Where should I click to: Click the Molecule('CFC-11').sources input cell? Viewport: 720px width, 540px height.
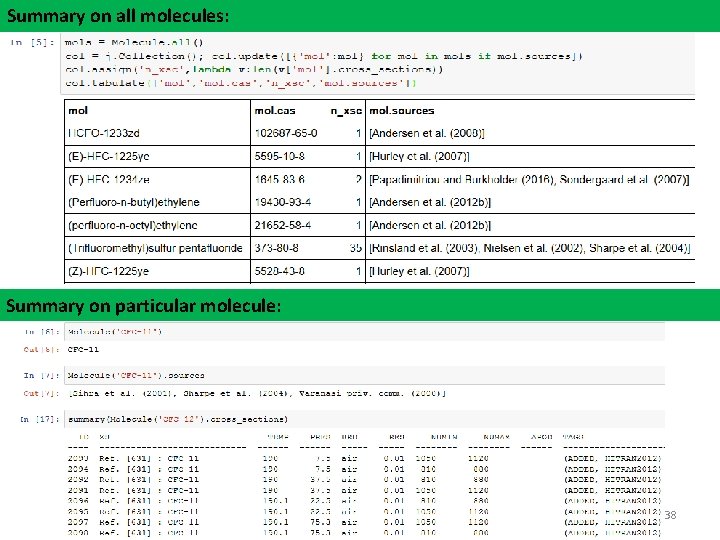click(365, 376)
